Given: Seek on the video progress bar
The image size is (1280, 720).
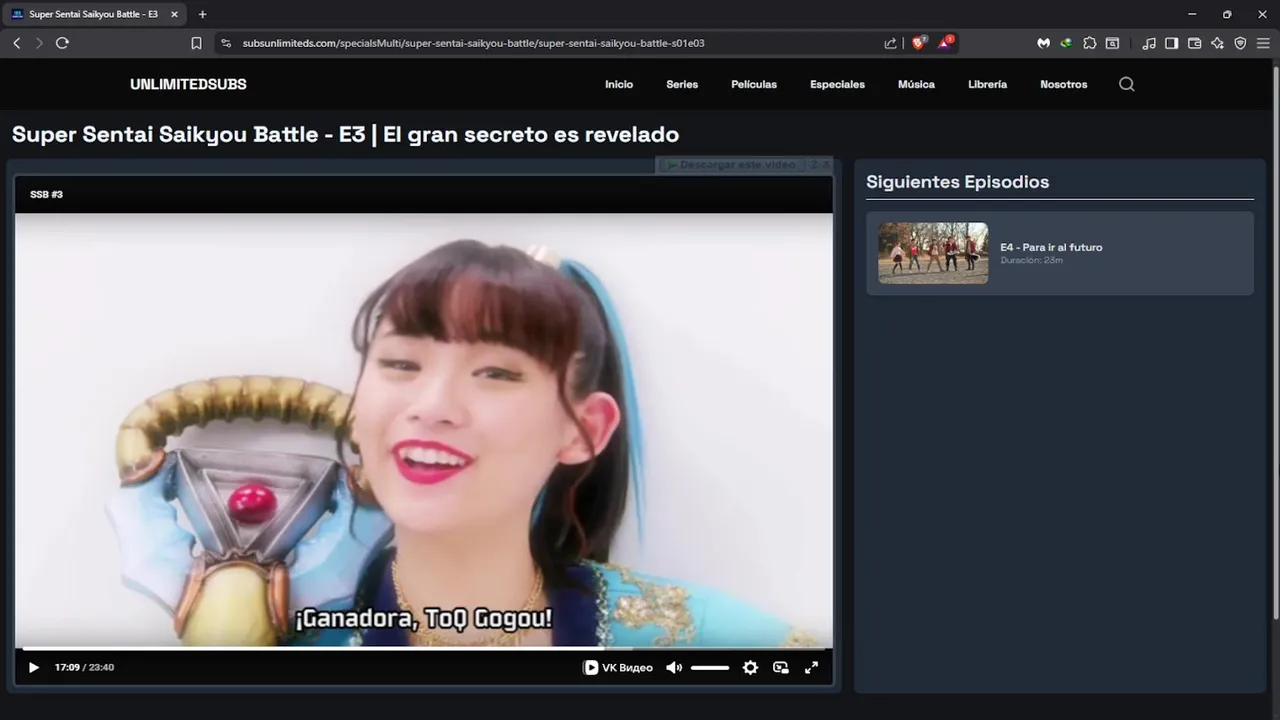Looking at the screenshot, I should 424,648.
